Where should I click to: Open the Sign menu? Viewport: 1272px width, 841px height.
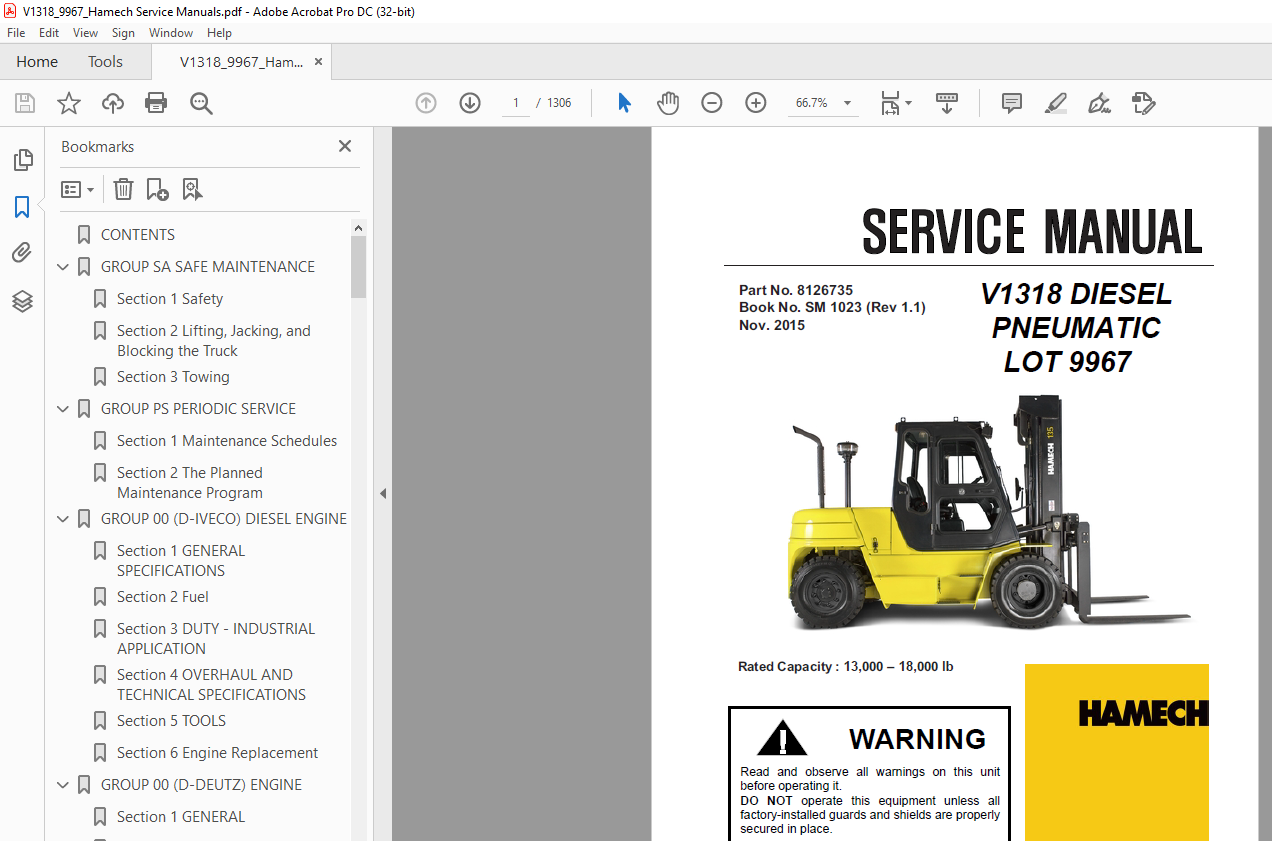pyautogui.click(x=123, y=33)
